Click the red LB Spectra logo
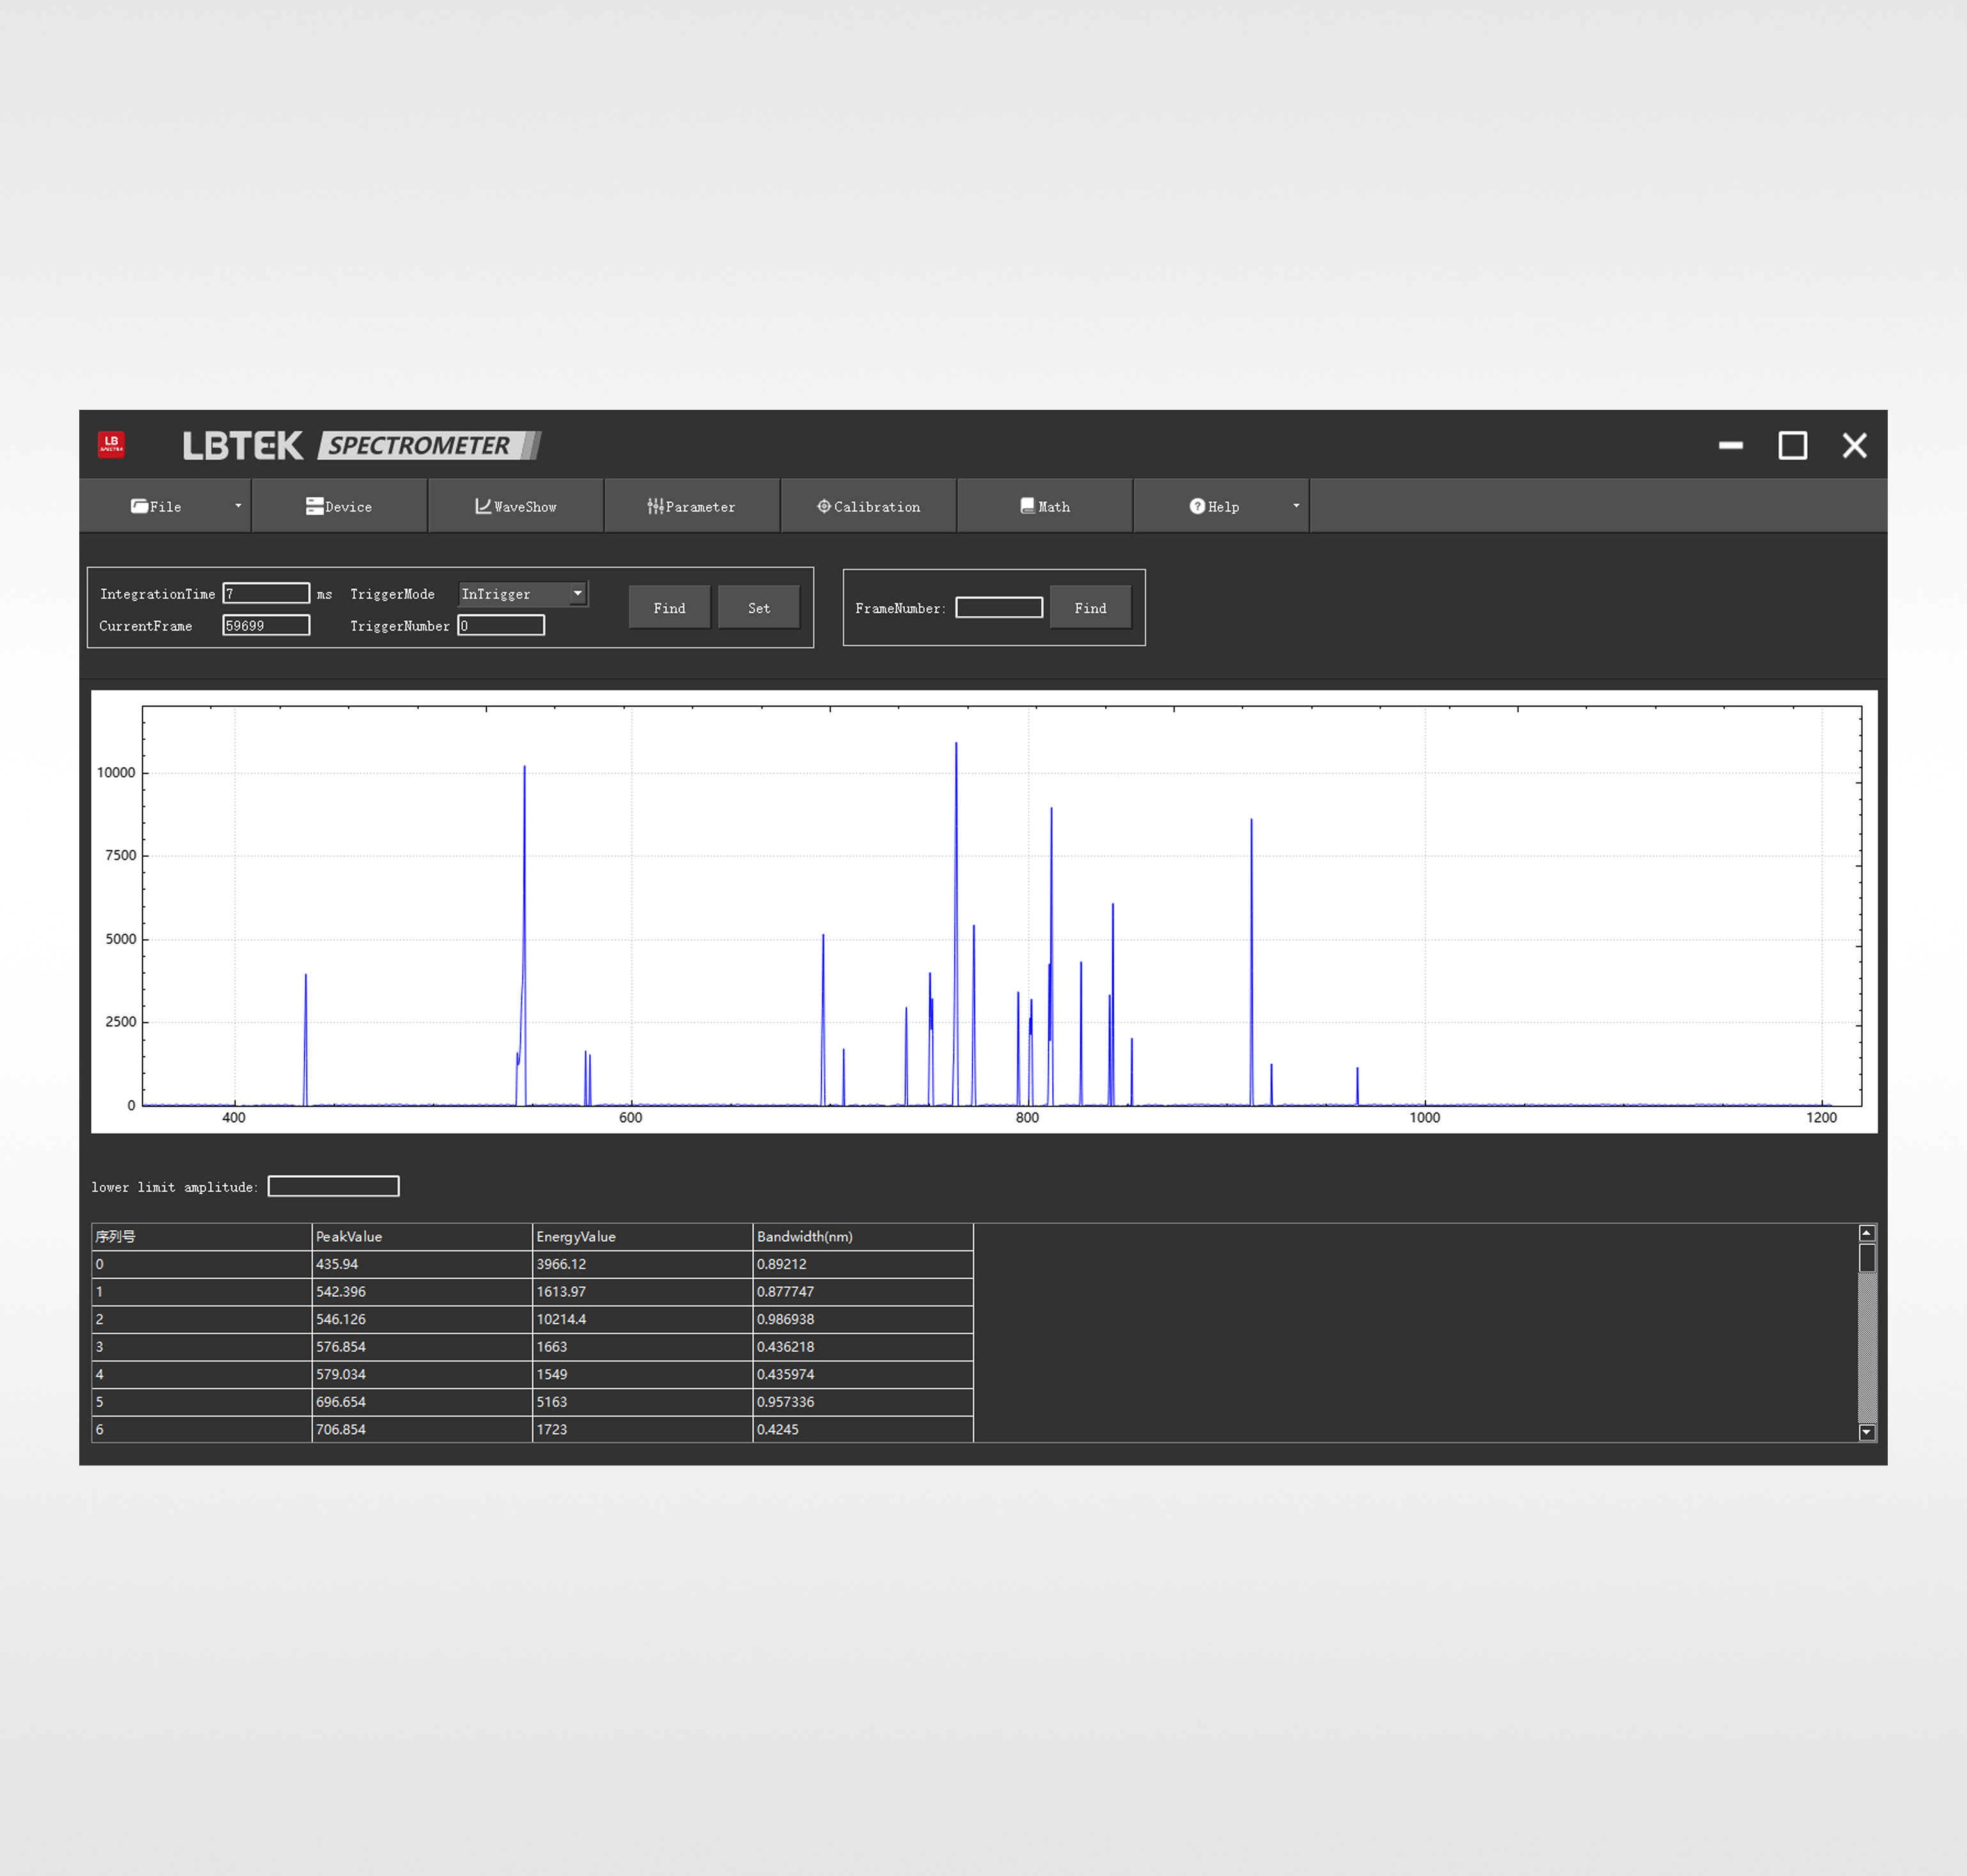The width and height of the screenshot is (1967, 1876). (111, 444)
